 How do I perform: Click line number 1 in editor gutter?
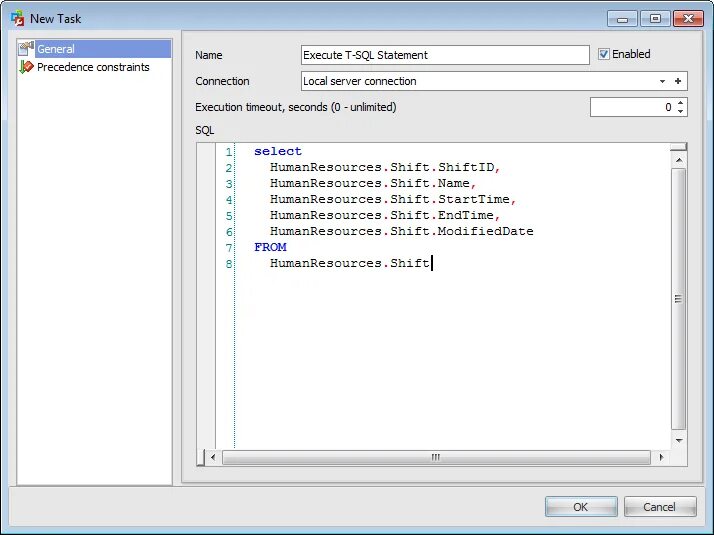tap(229, 152)
